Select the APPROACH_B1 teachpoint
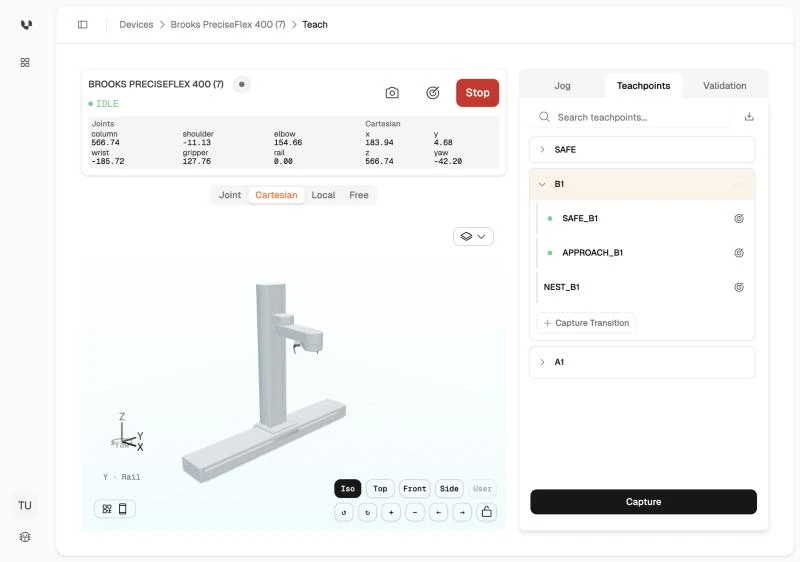Viewport: 800px width, 562px height. pos(592,252)
